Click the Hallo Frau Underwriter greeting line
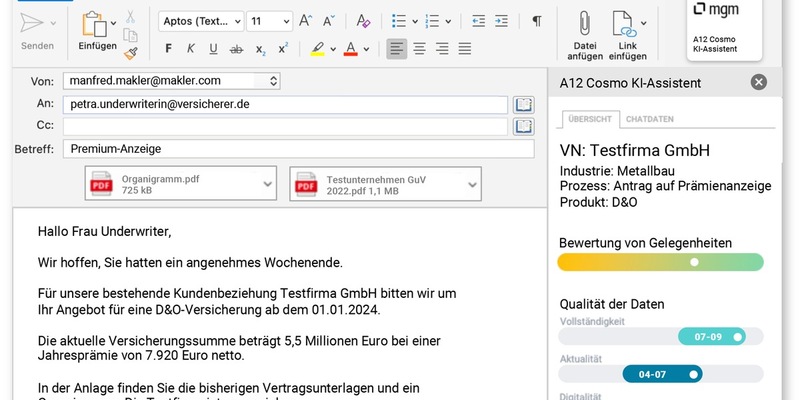800x400 pixels. (105, 232)
